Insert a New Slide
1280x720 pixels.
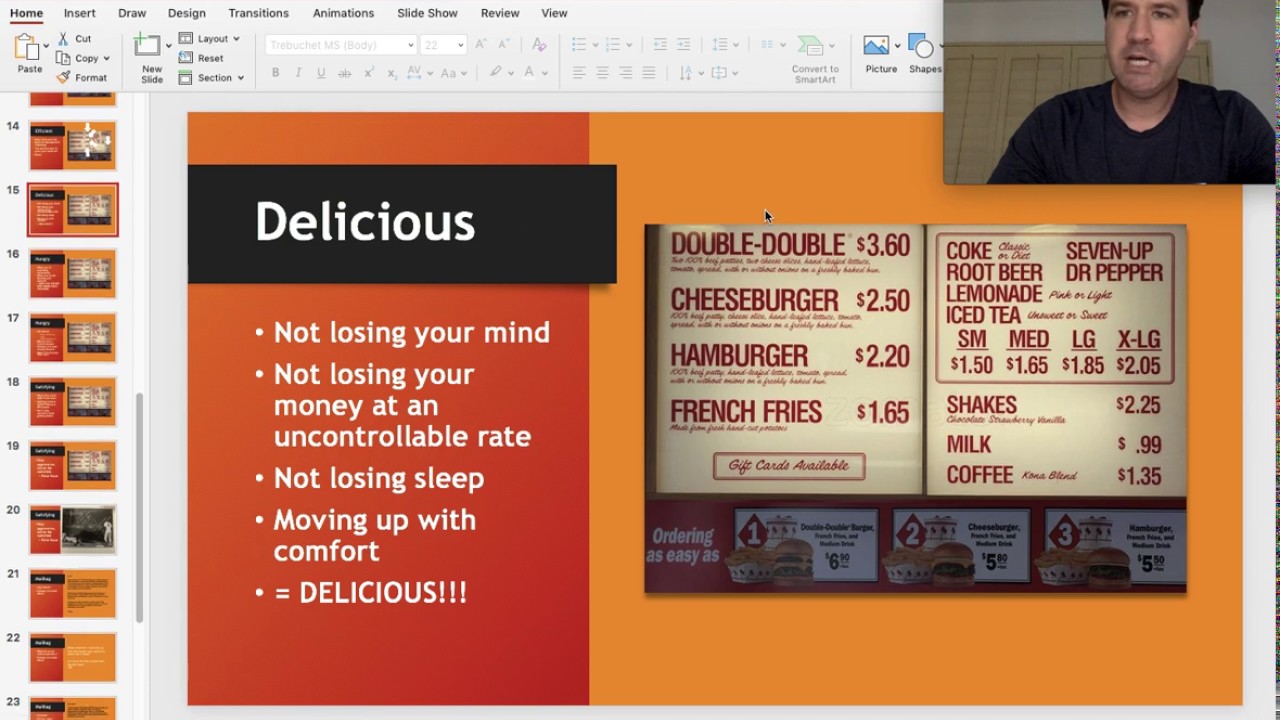click(x=147, y=46)
